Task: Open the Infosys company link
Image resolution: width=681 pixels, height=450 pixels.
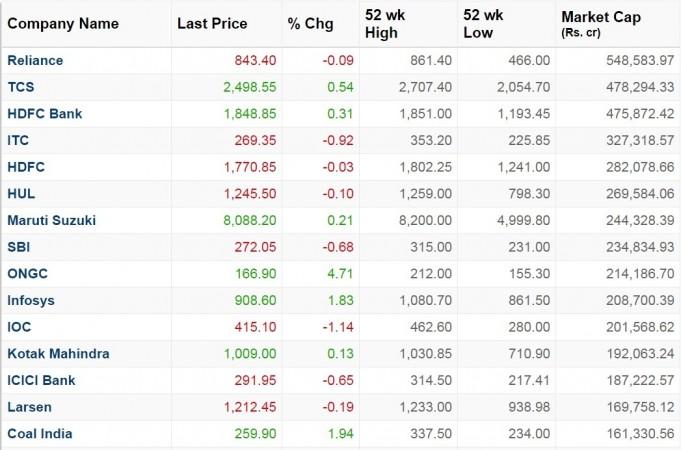Action: [31, 301]
